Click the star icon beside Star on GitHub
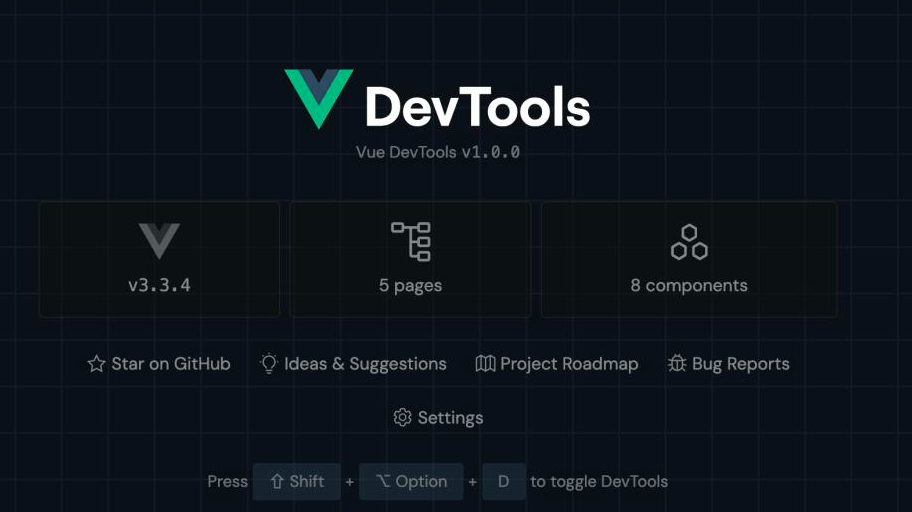This screenshot has height=512, width=912. [x=97, y=364]
